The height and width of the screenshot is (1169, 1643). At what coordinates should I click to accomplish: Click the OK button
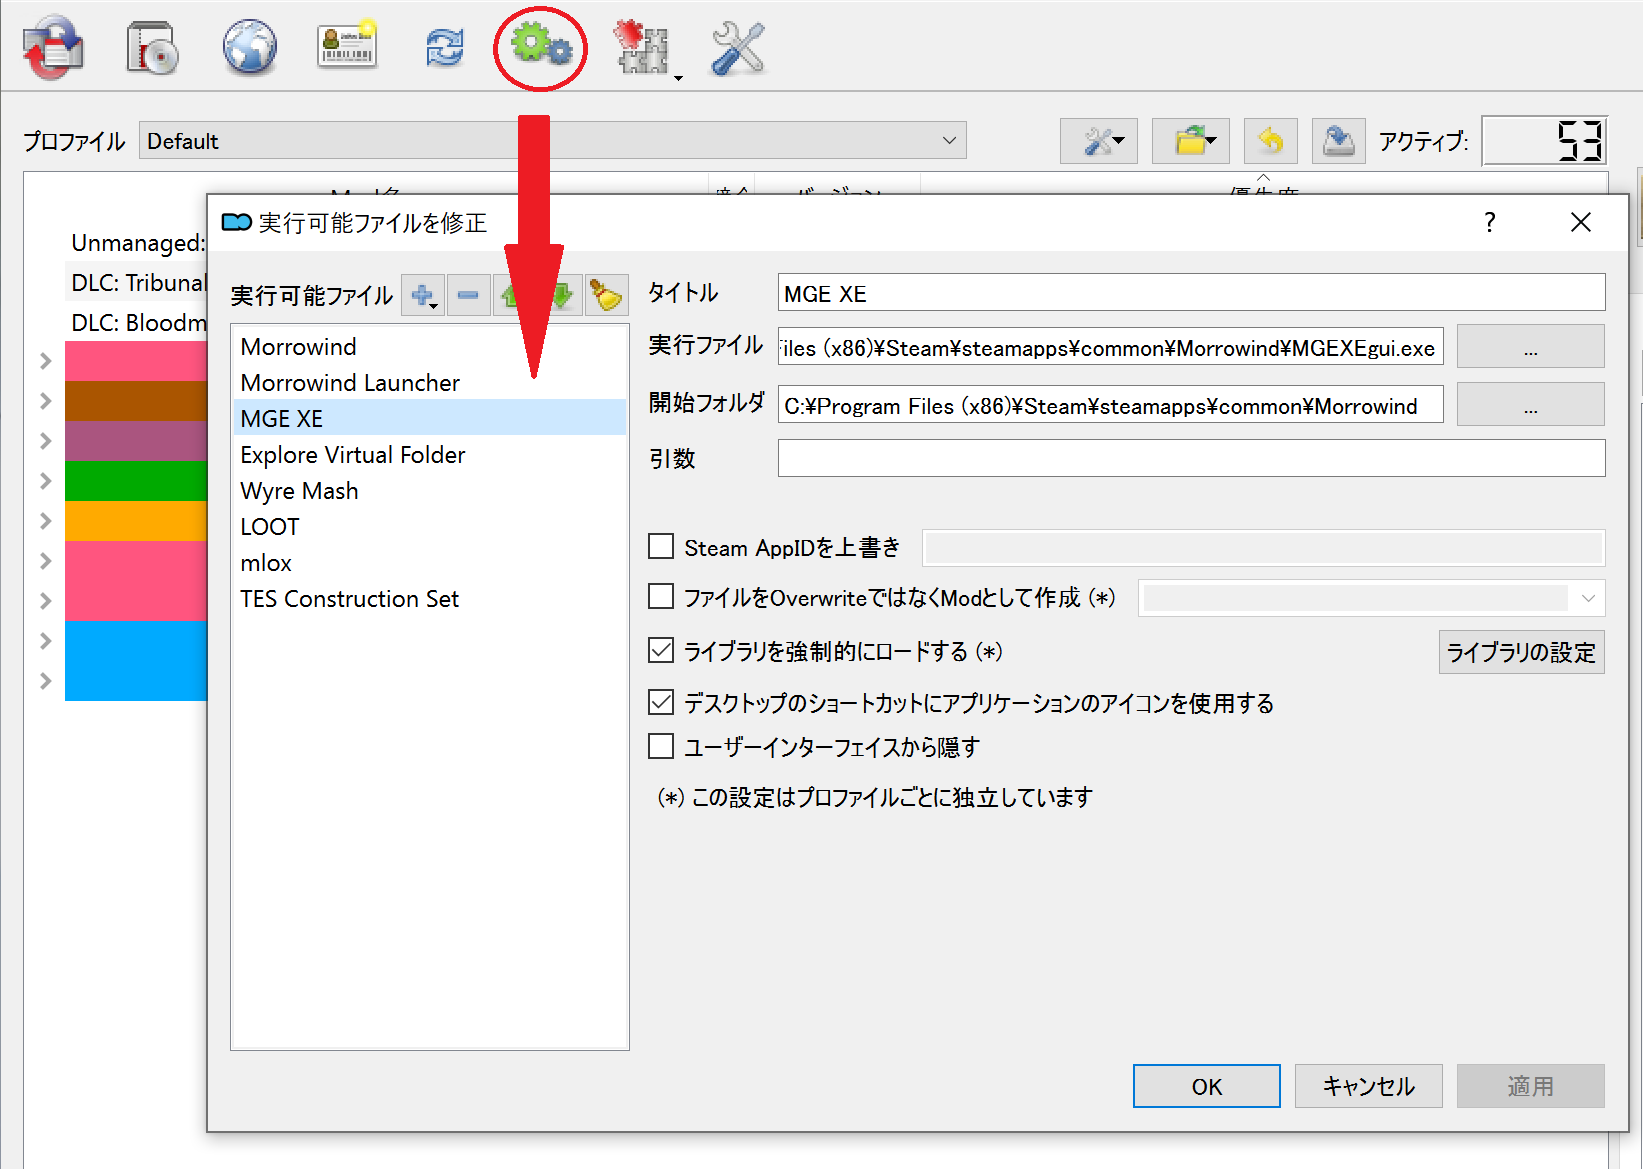1206,1086
